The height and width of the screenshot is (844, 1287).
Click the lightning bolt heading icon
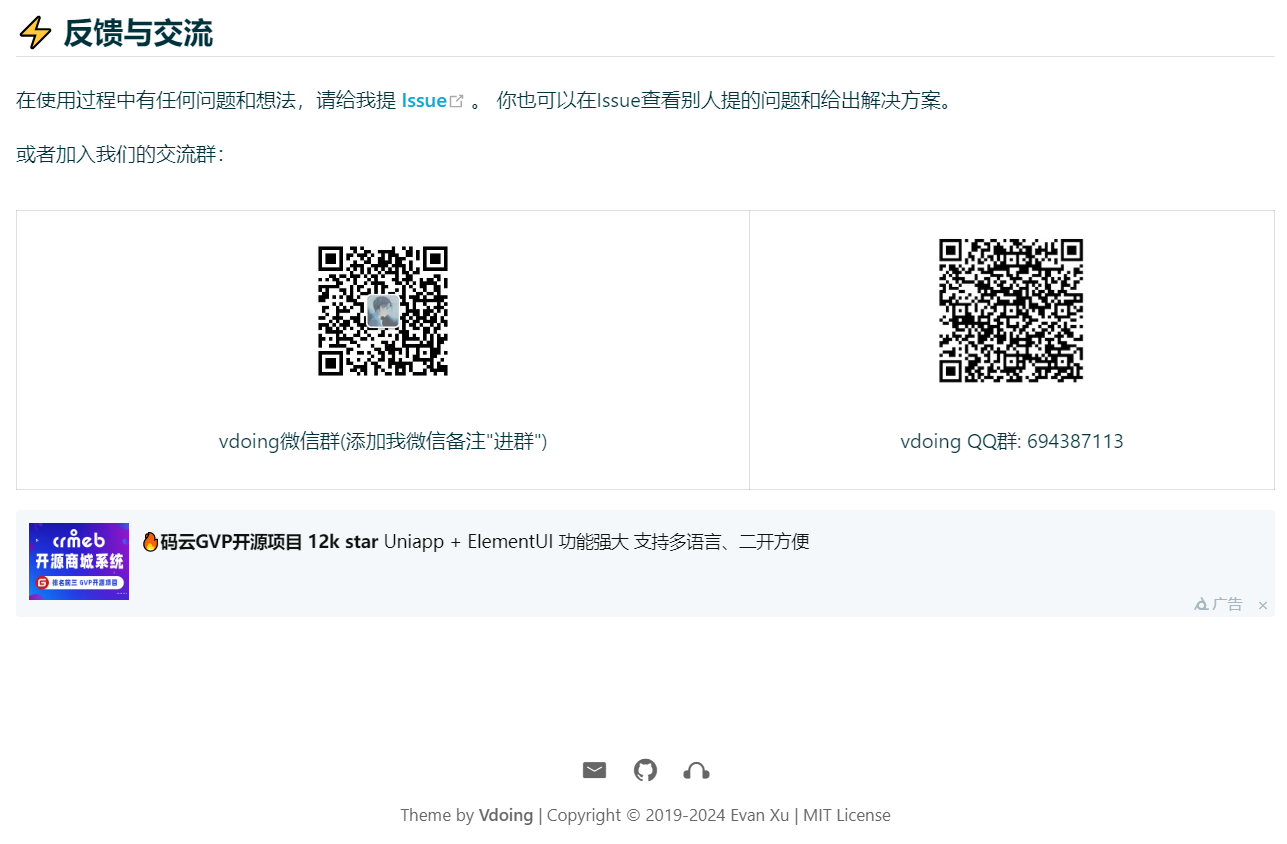click(35, 33)
